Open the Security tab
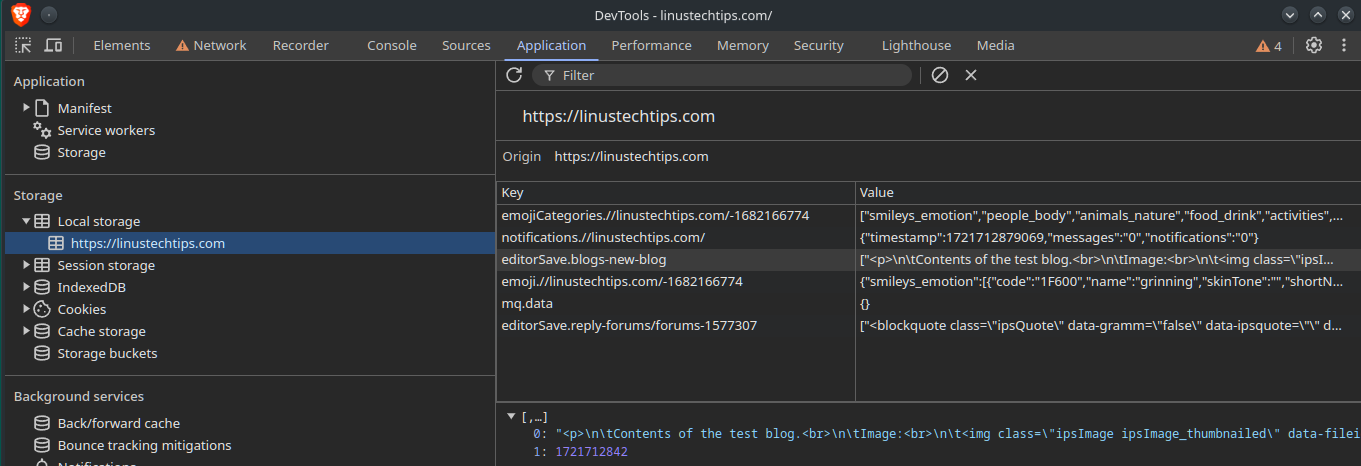 819,45
